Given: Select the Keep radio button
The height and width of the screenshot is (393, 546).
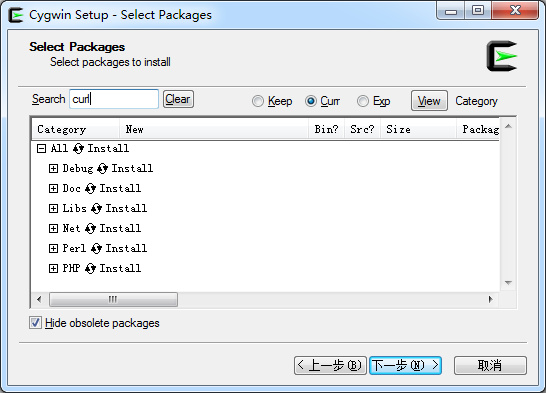Looking at the screenshot, I should [x=258, y=101].
